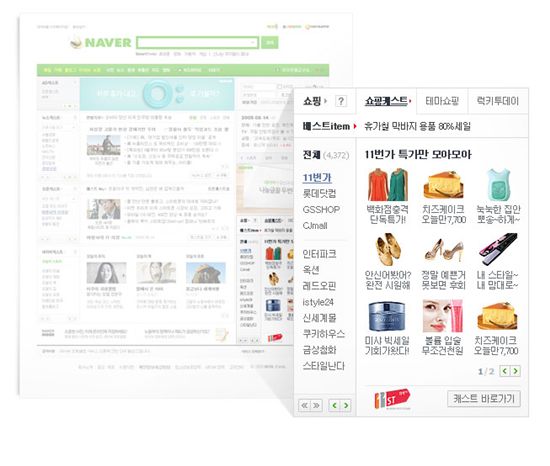The width and height of the screenshot is (550, 466).
Task: Open the dropdown arrow inside search box
Action: pos(253,43)
